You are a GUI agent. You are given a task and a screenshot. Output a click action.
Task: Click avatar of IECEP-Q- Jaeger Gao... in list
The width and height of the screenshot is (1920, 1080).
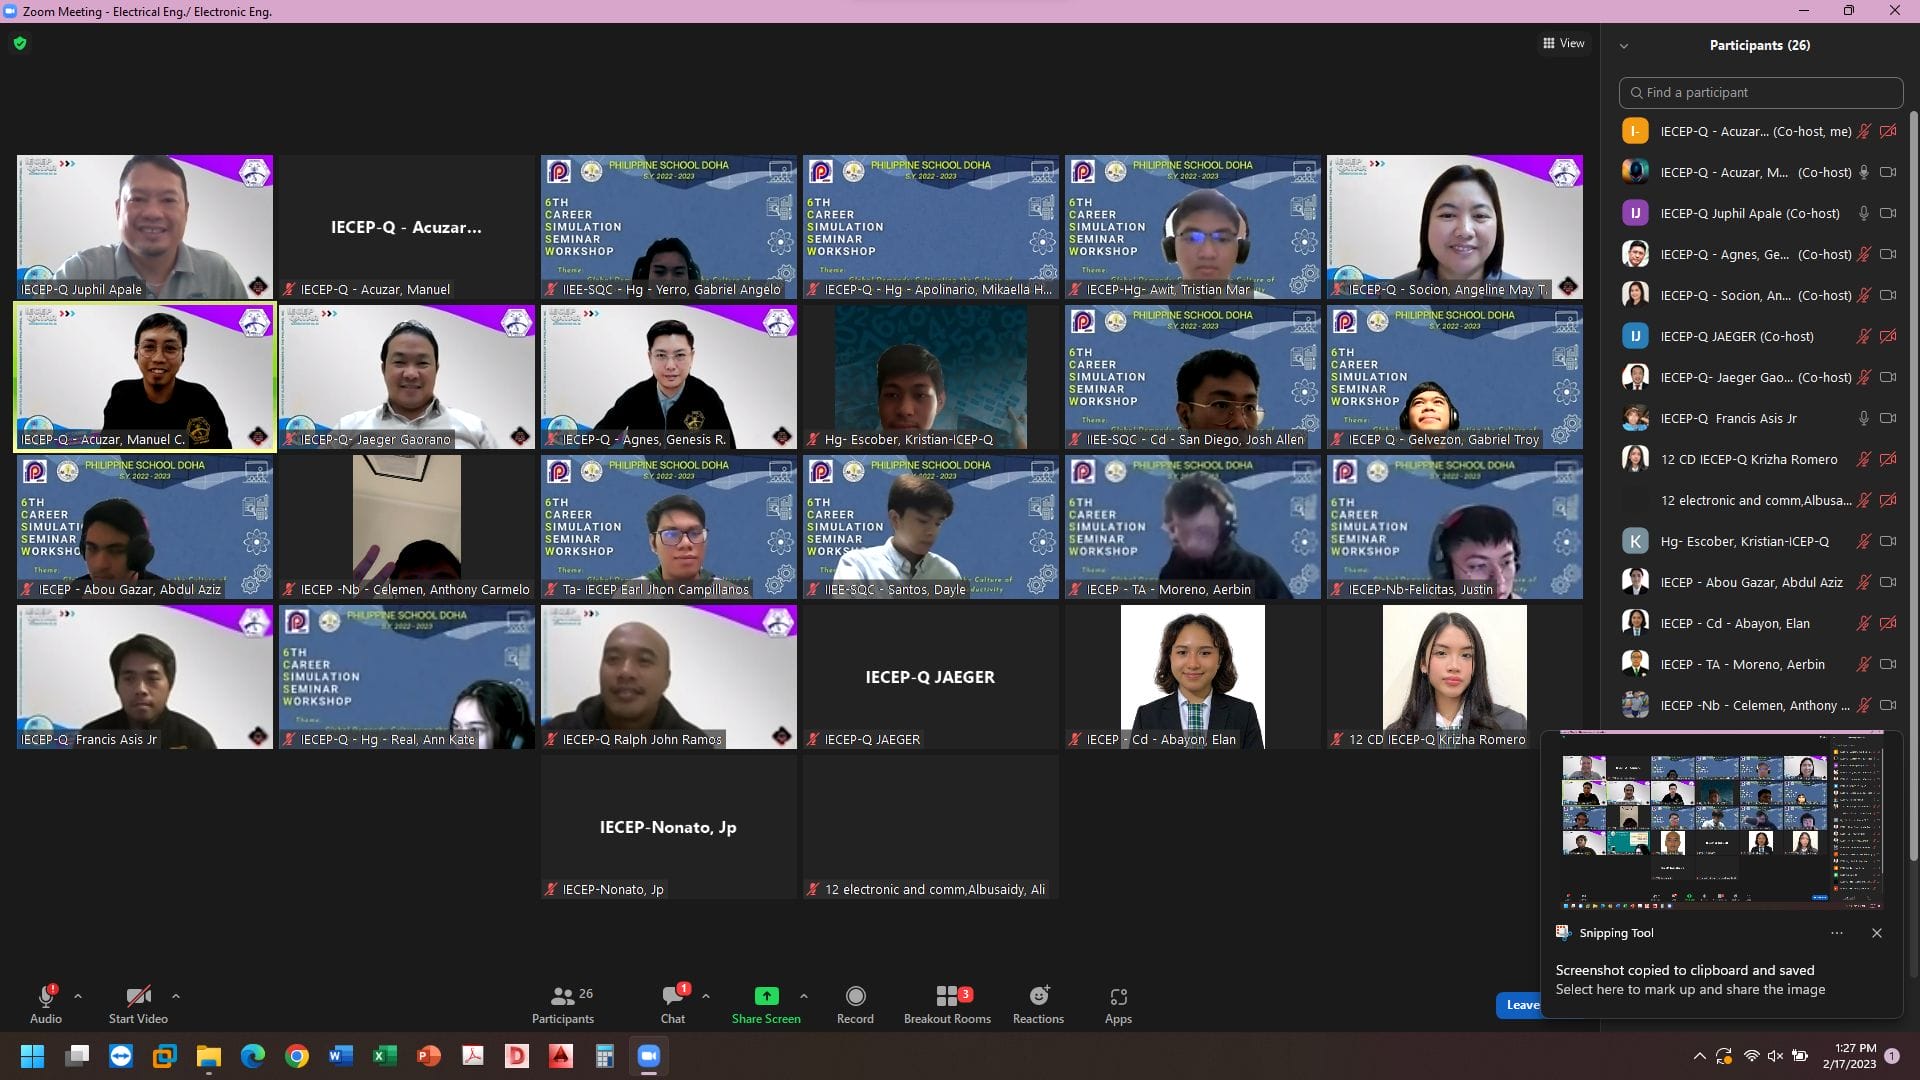[1635, 377]
